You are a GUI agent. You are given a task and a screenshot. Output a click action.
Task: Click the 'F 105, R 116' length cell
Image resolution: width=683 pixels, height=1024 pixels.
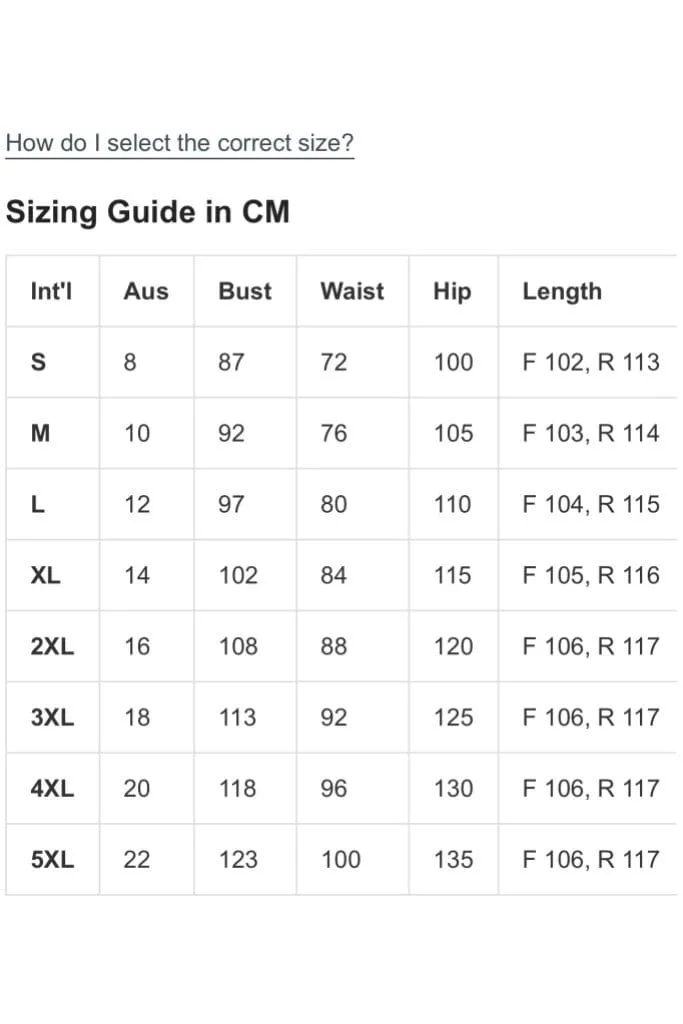point(591,575)
